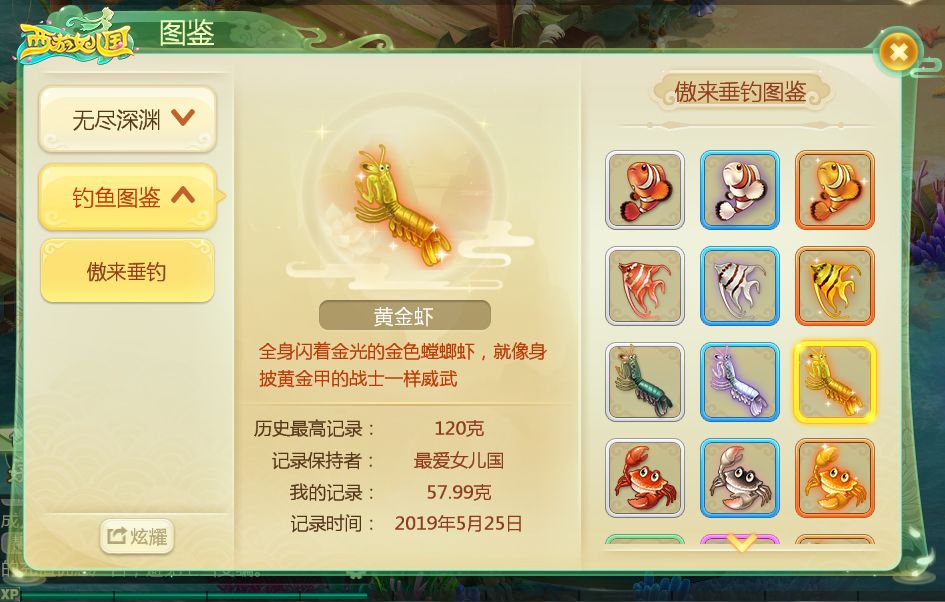Image resolution: width=945 pixels, height=602 pixels.
Task: Select the silver striped angelfish icon
Action: tap(739, 286)
